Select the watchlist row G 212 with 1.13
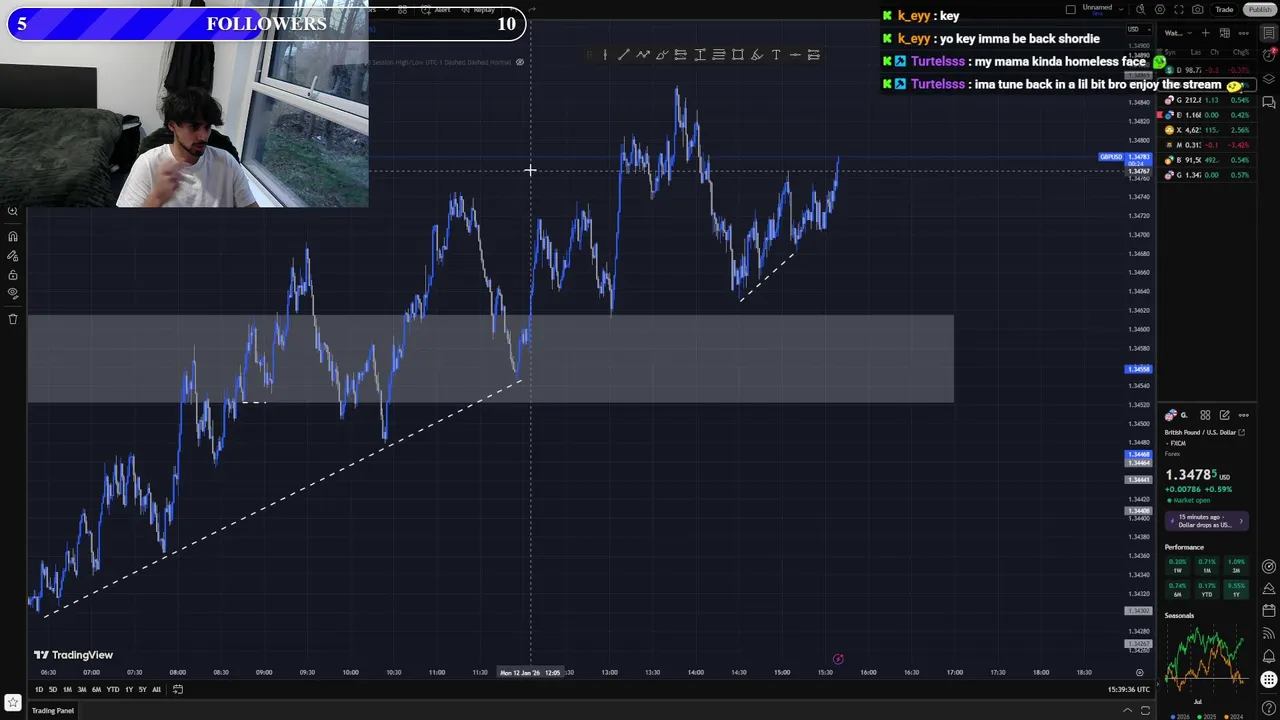This screenshot has height=720, width=1280. point(1207,100)
